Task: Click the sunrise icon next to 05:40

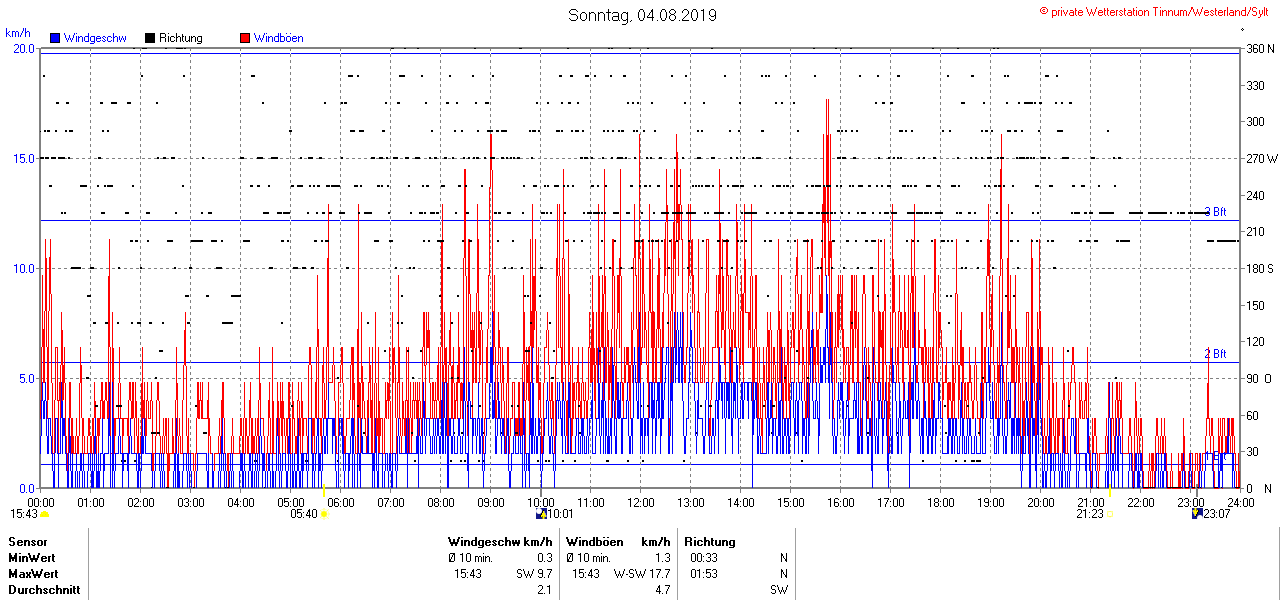Action: (324, 514)
